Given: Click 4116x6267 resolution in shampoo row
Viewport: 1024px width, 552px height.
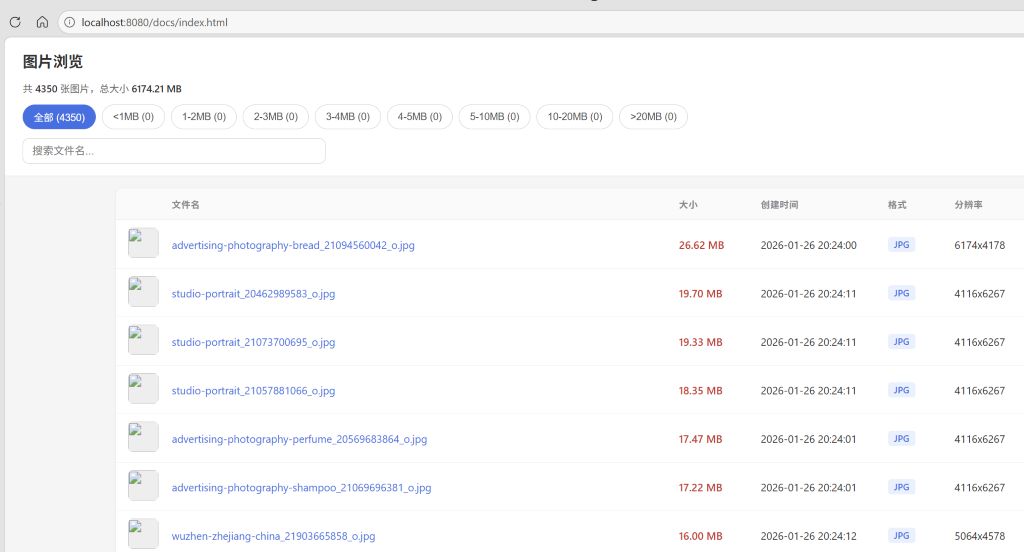Looking at the screenshot, I should click(x=980, y=487).
